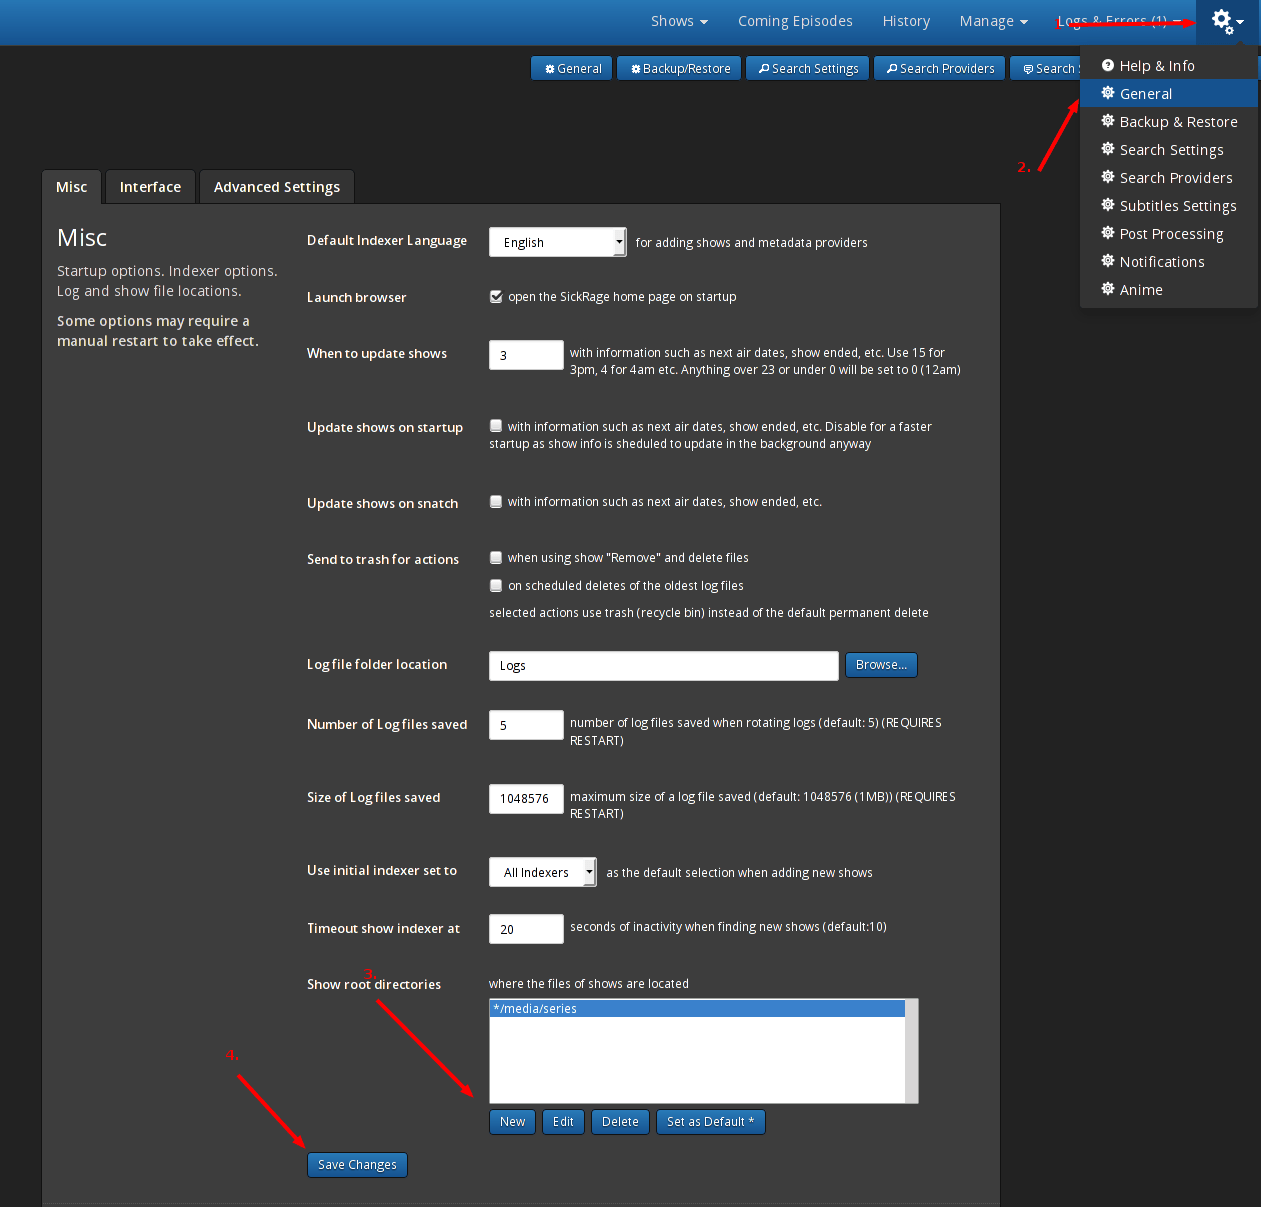Image resolution: width=1261 pixels, height=1207 pixels.
Task: Click the Size of Log files saved field
Action: pos(526,799)
